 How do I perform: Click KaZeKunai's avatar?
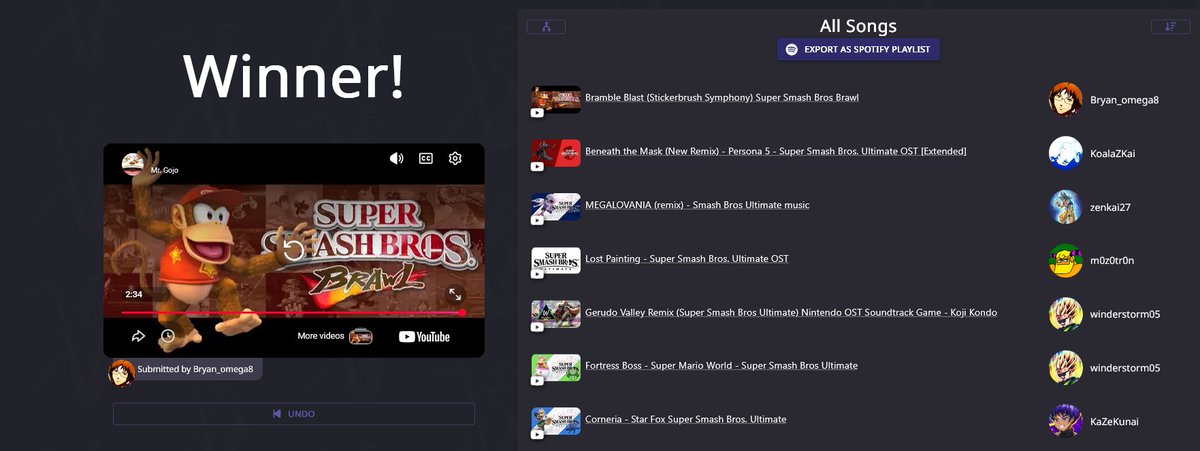(1065, 421)
